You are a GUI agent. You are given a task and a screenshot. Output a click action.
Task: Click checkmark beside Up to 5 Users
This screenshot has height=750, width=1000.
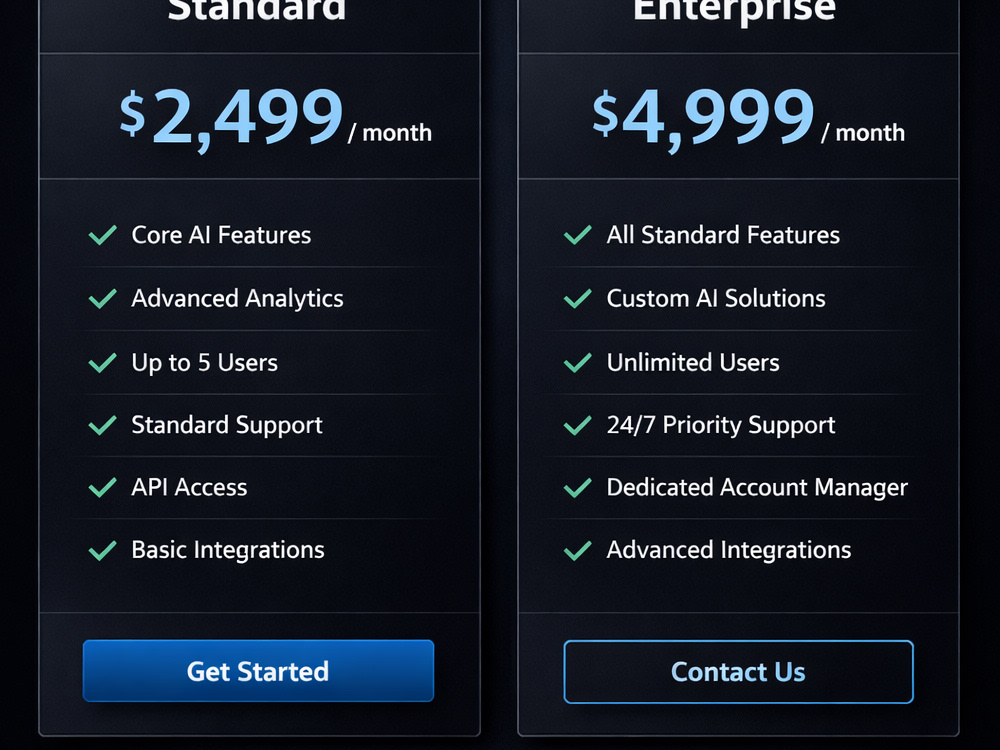pos(103,362)
